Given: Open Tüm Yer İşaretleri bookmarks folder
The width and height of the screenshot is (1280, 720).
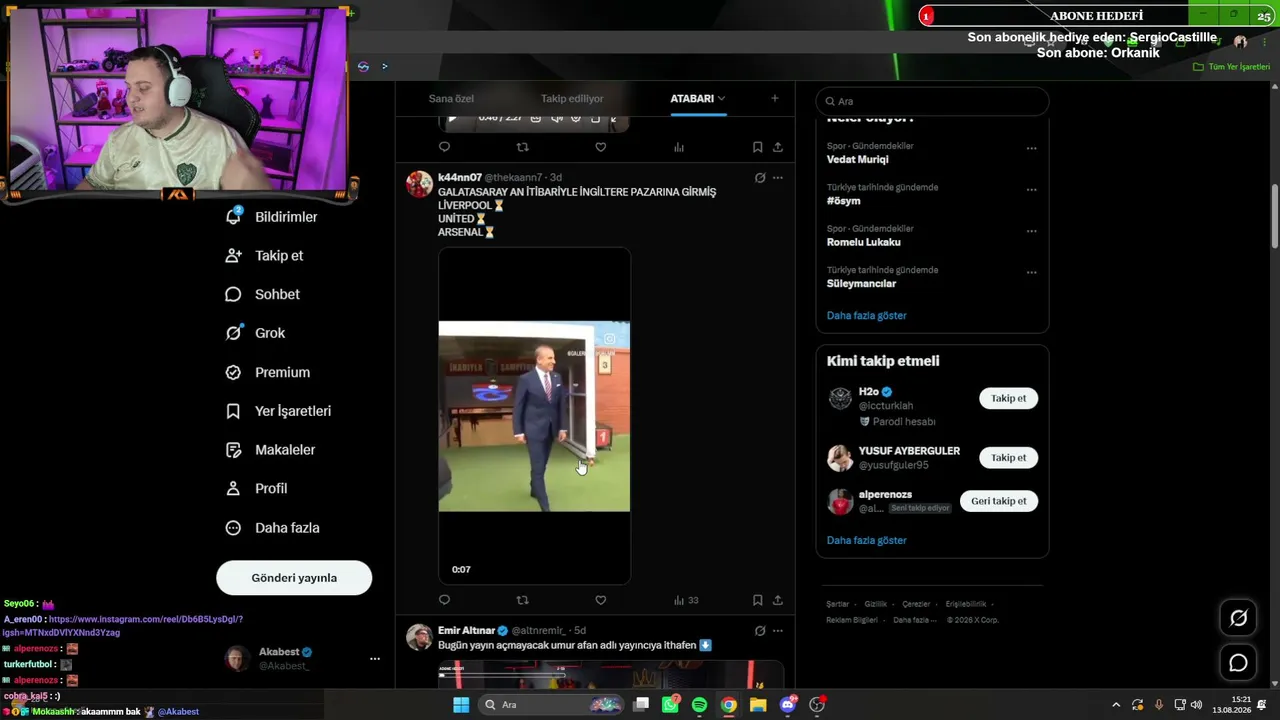Looking at the screenshot, I should pos(1231,67).
